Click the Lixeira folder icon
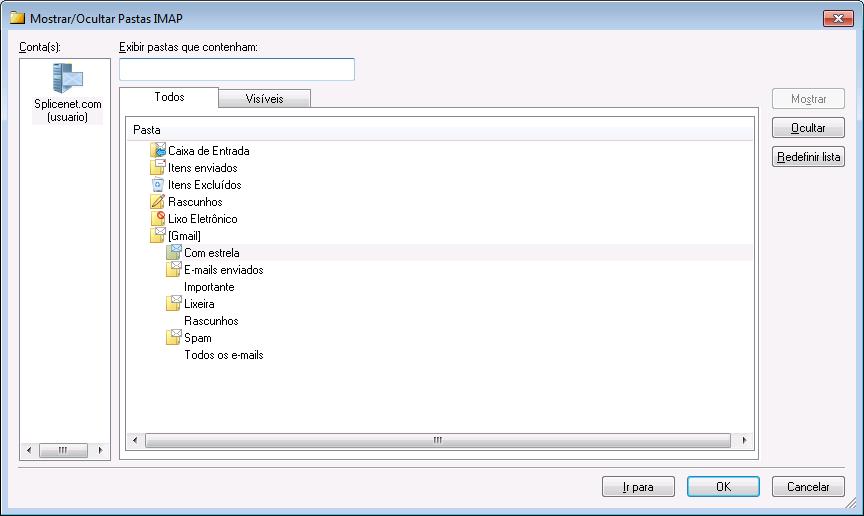This screenshot has width=864, height=516. (174, 304)
